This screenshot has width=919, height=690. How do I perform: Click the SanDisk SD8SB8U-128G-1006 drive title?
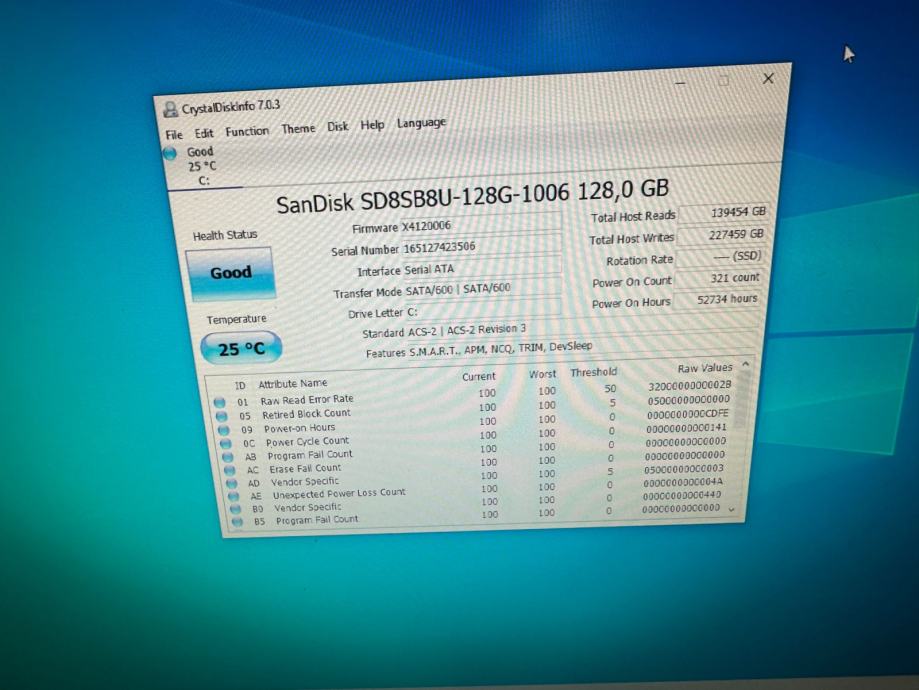tap(472, 197)
